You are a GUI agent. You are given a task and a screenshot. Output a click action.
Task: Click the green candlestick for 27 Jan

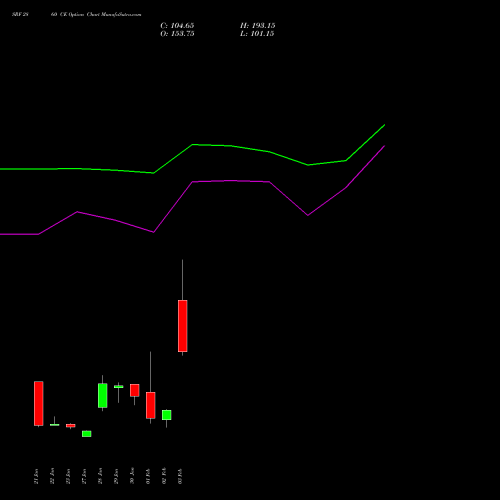coord(87,434)
